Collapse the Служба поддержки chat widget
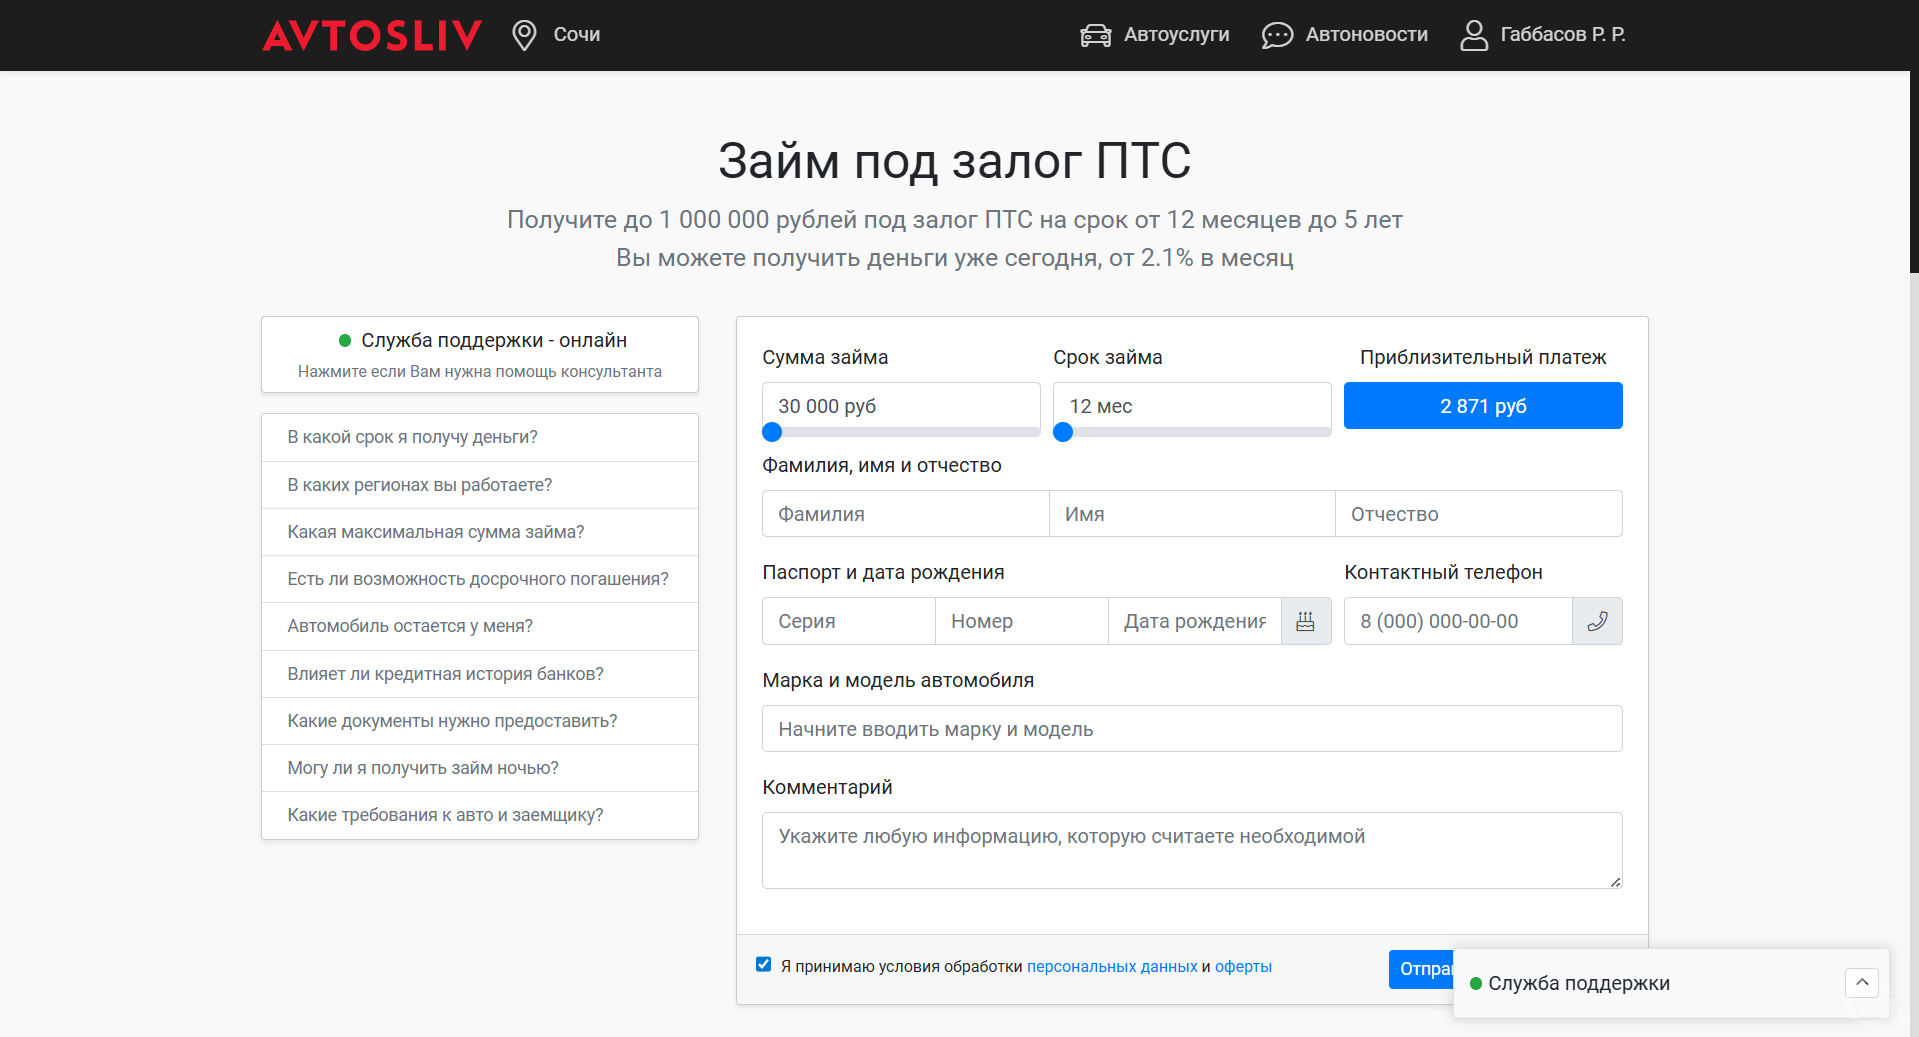Viewport: 1919px width, 1037px height. click(1861, 982)
